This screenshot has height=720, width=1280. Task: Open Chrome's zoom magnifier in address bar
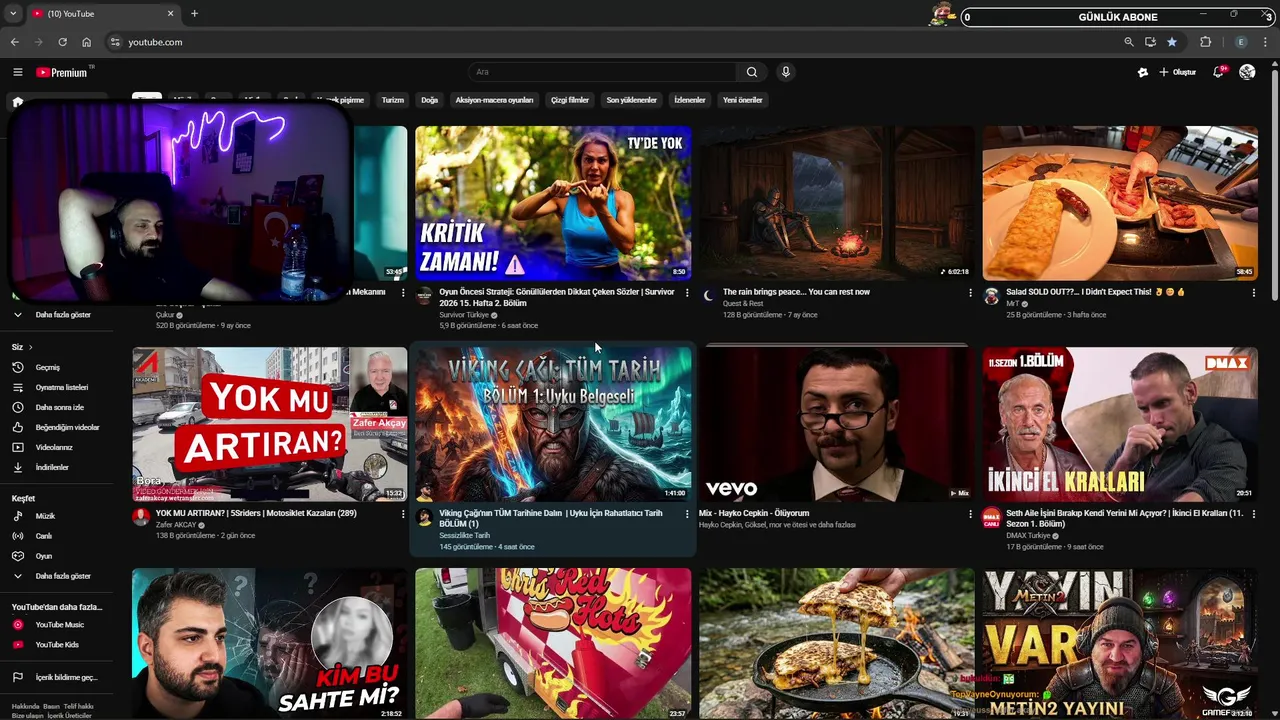point(1129,42)
